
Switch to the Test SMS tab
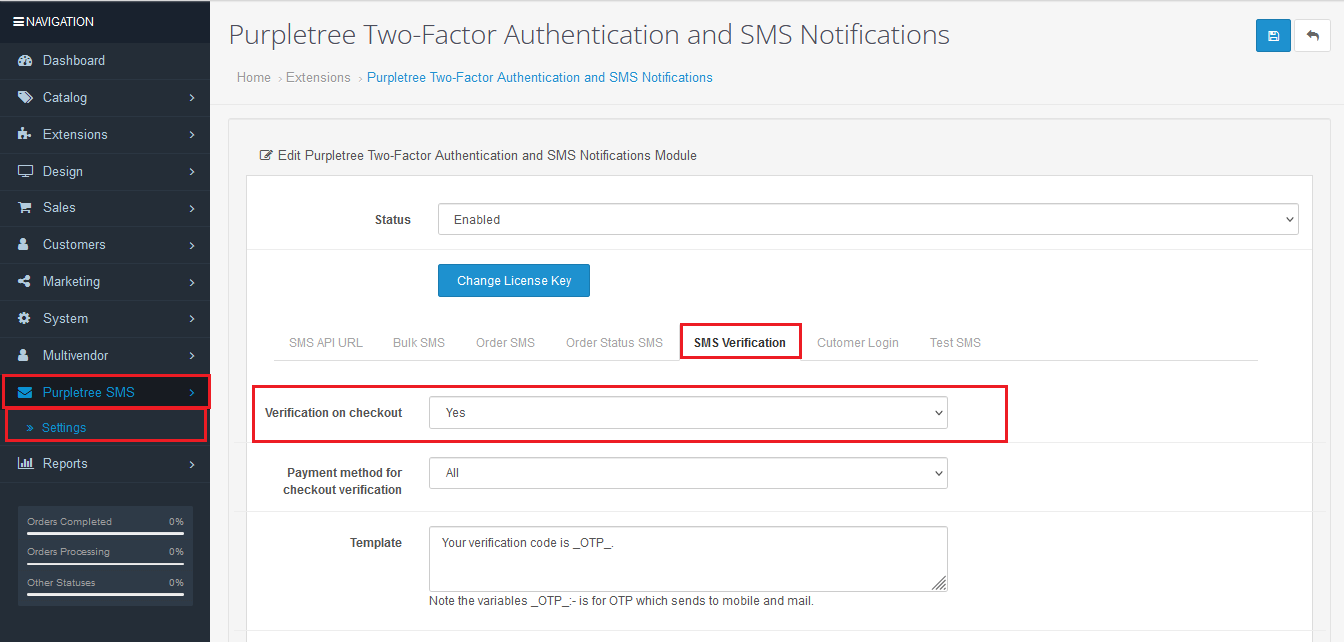[955, 342]
